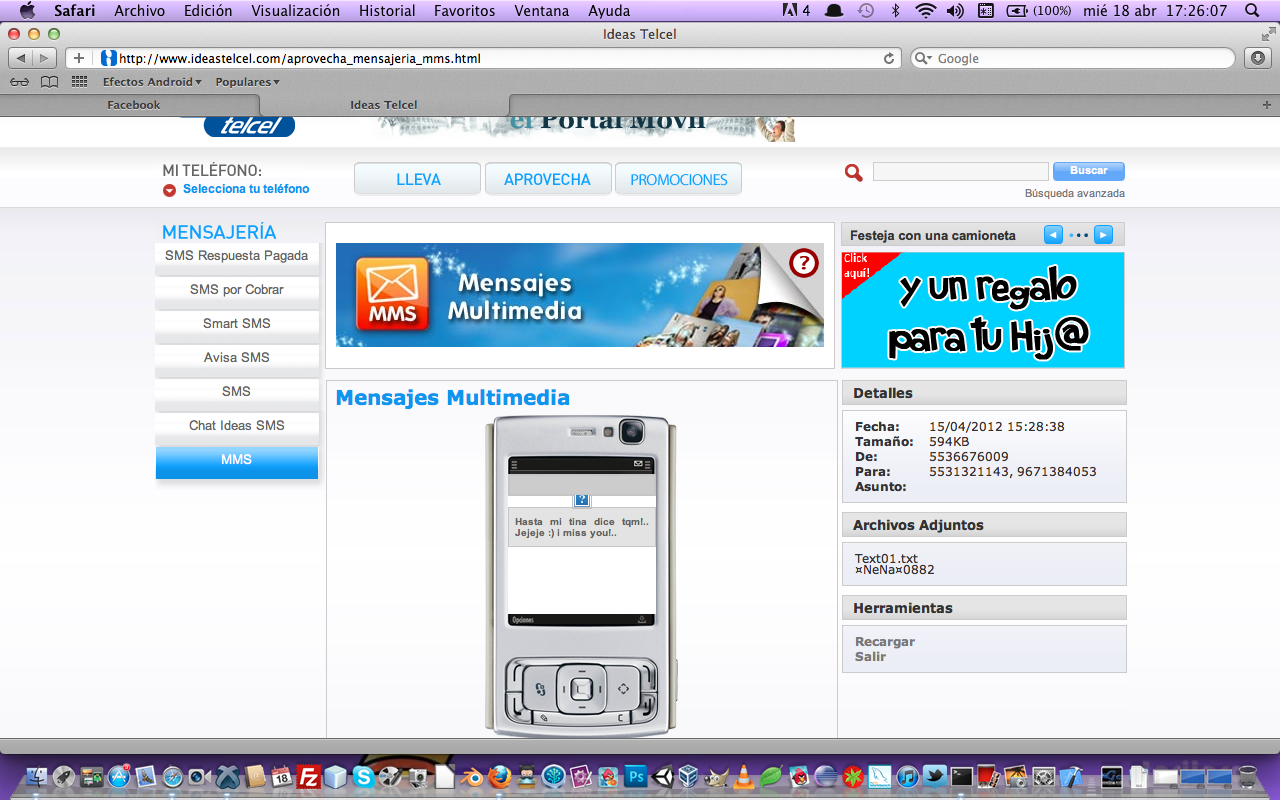Click Salir under Herramientas
1280x800 pixels.
(870, 657)
